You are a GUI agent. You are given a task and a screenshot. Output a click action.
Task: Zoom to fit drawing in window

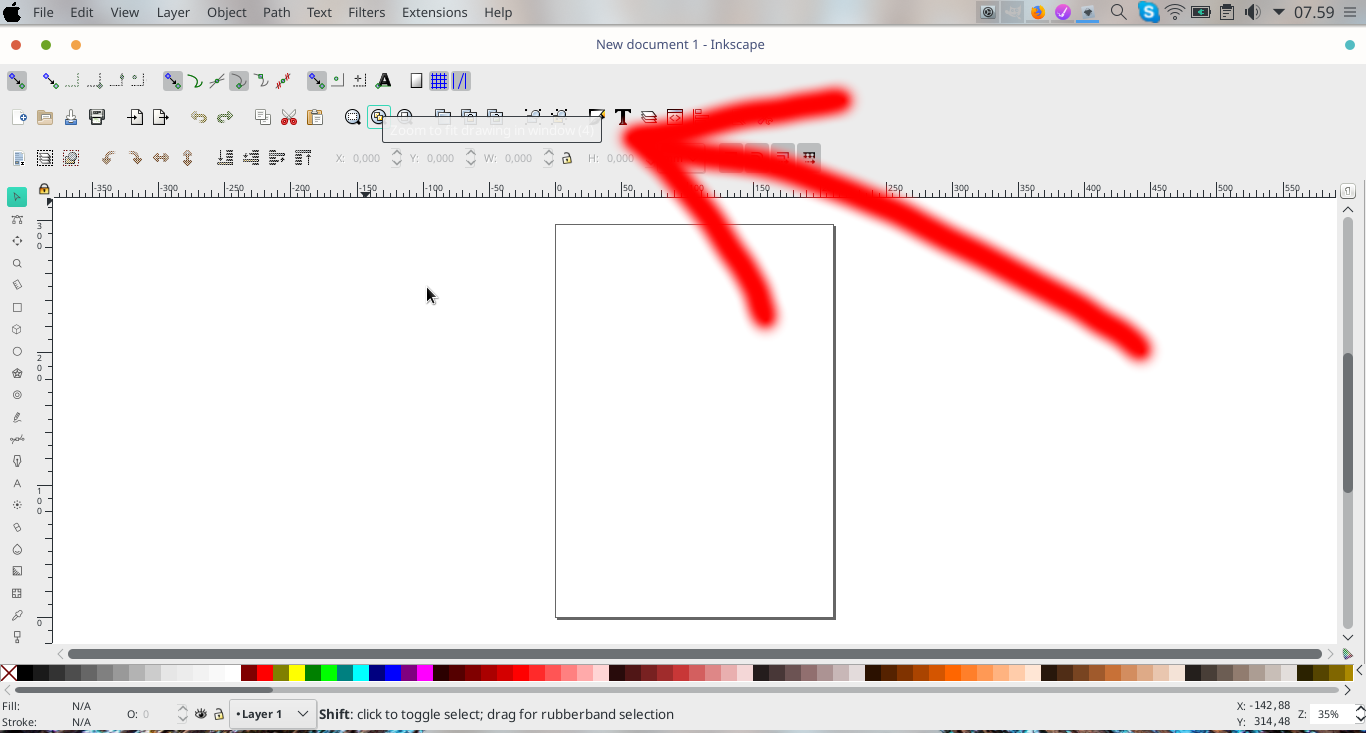378,117
